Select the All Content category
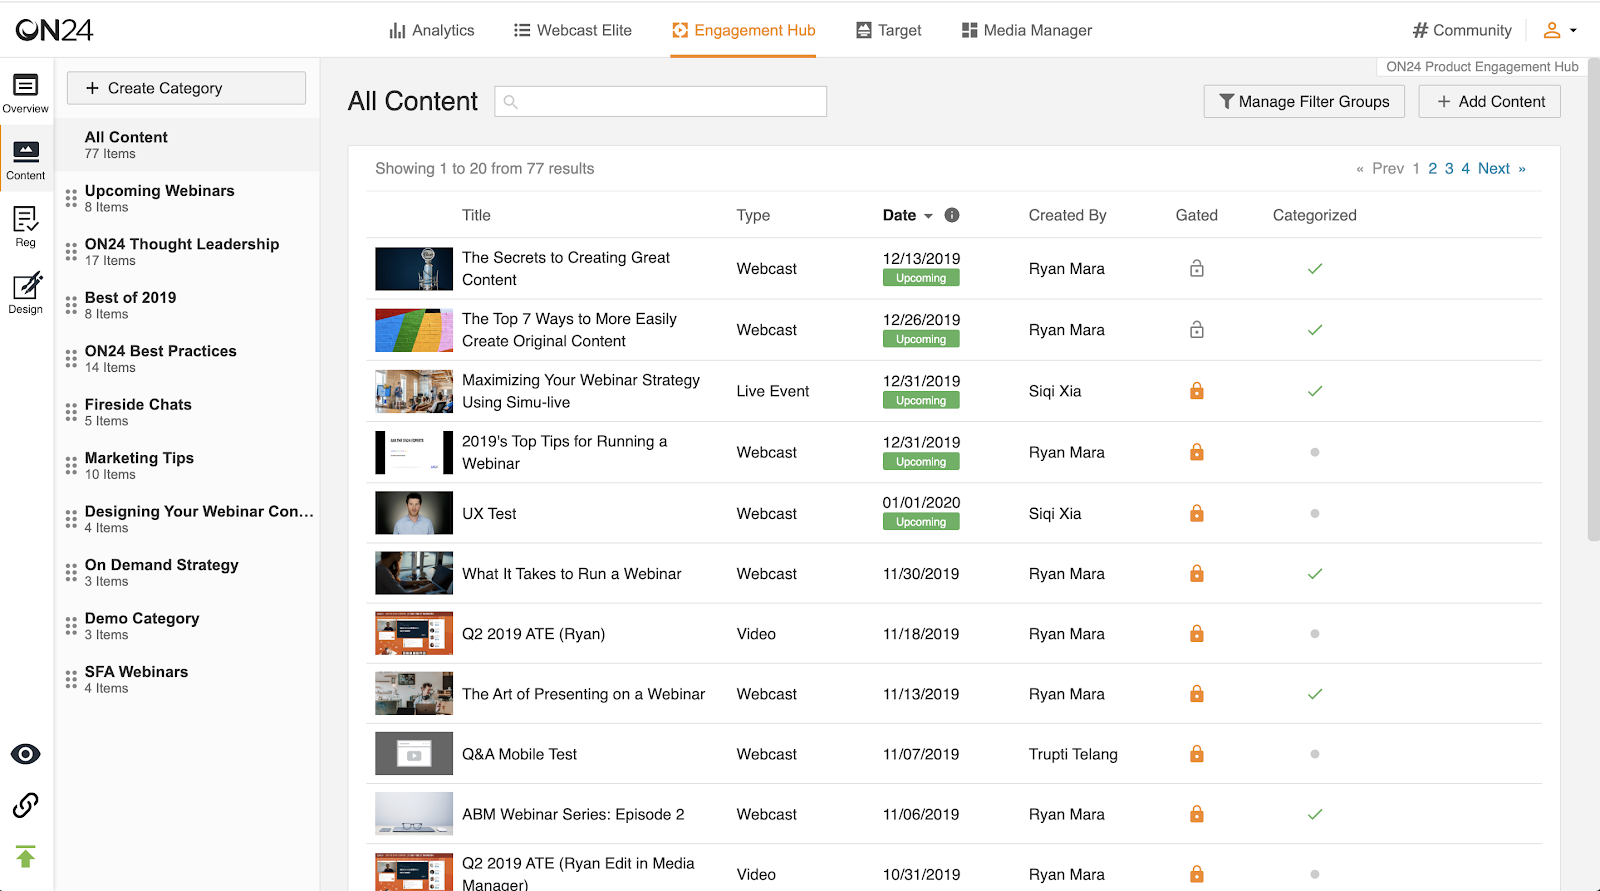Image resolution: width=1600 pixels, height=891 pixels. pyautogui.click(x=187, y=144)
